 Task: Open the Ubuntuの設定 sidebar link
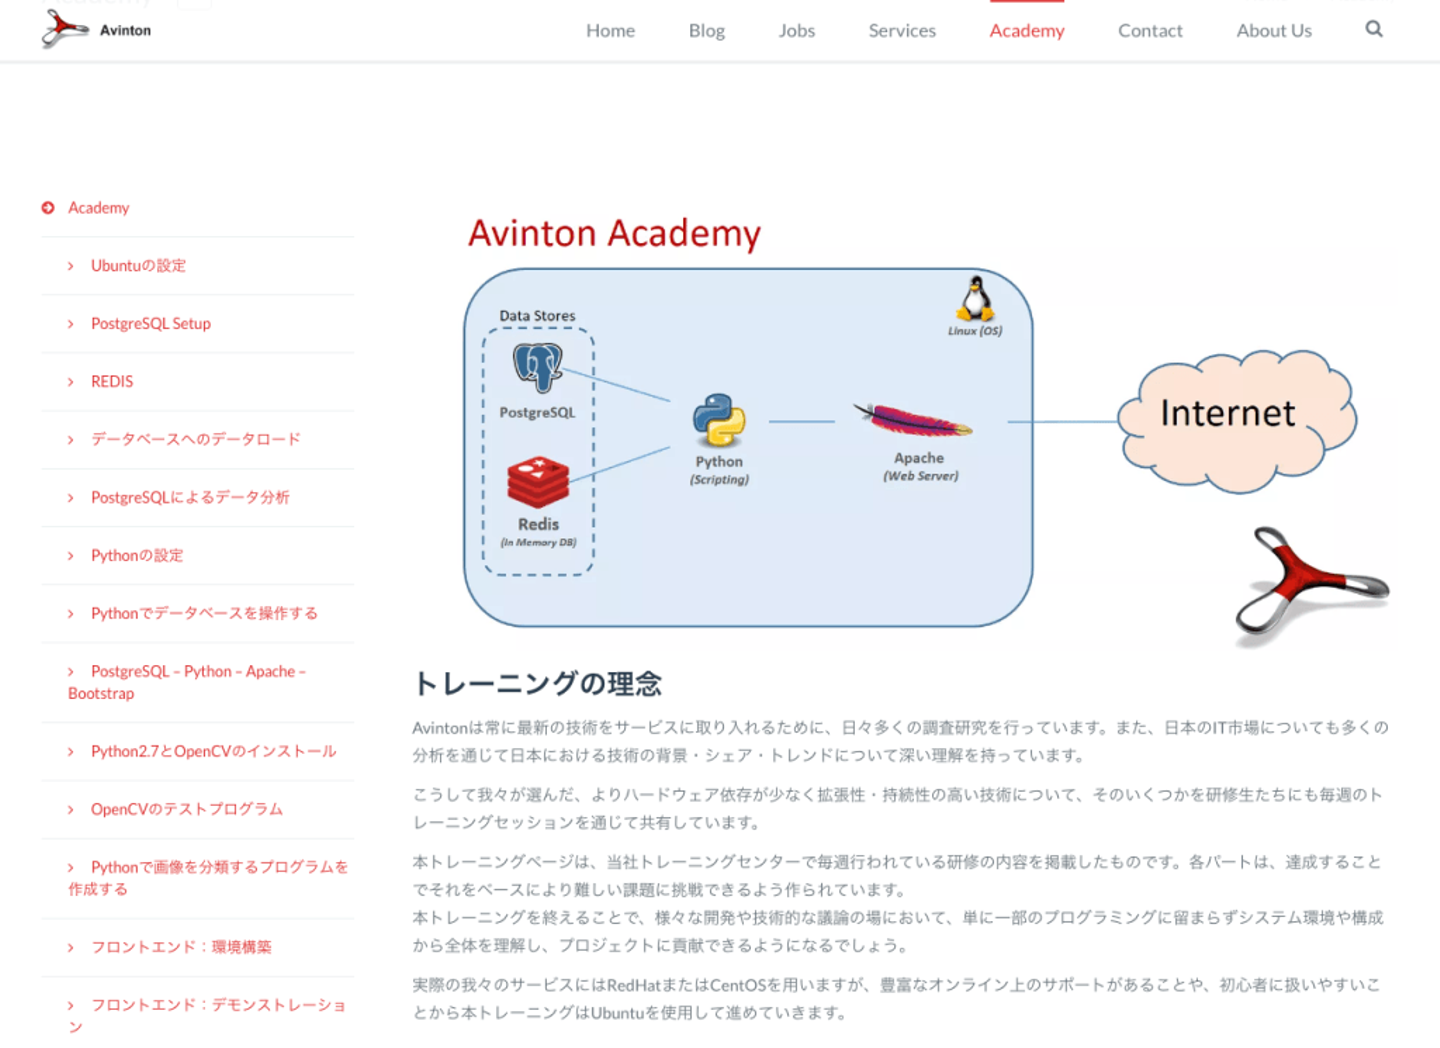[138, 266]
